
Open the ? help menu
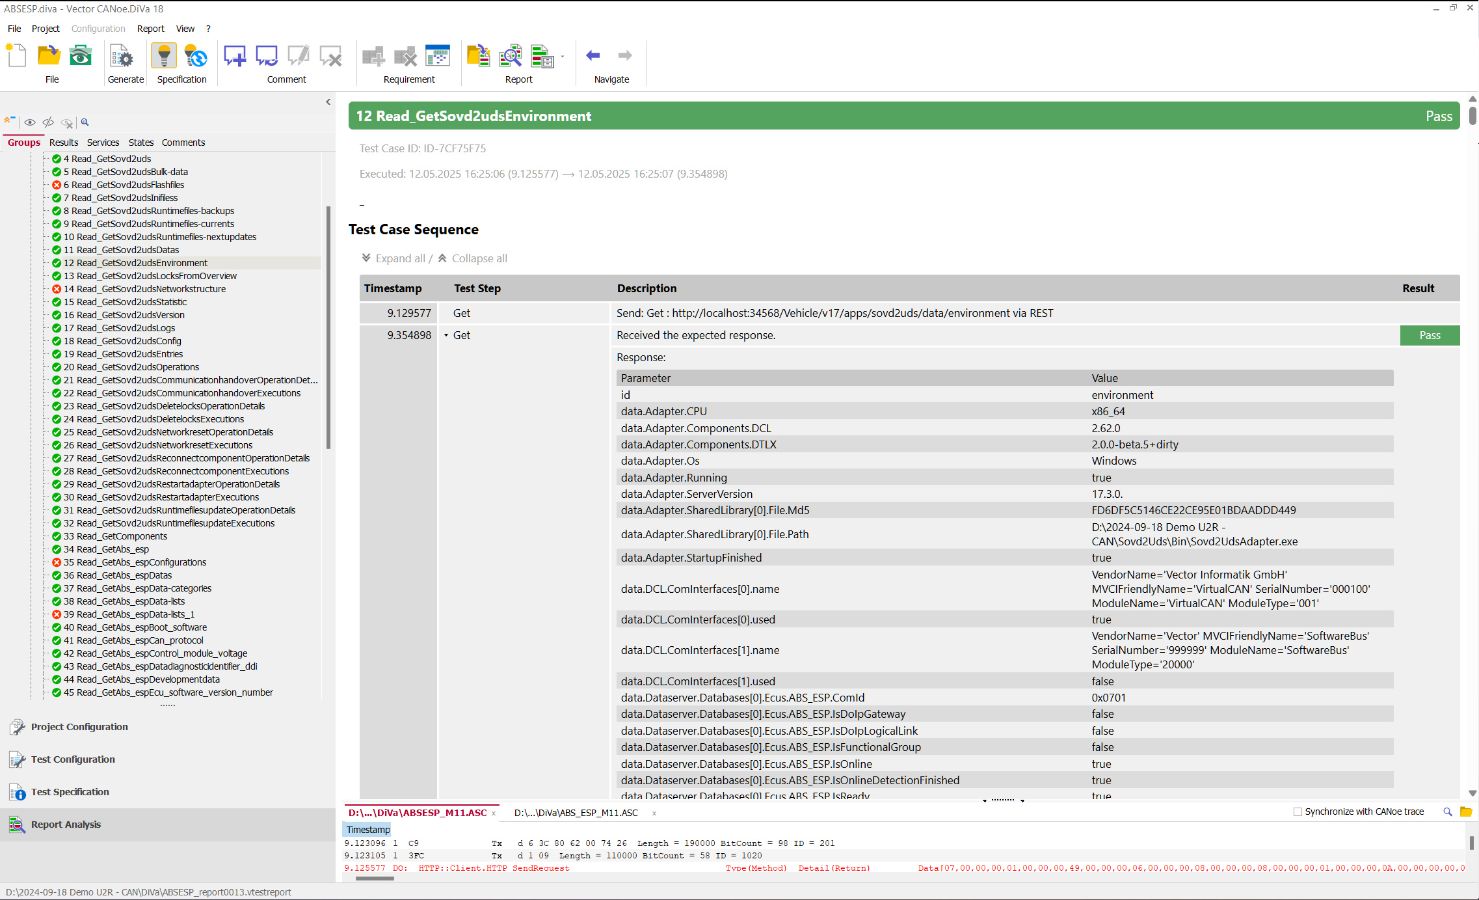208,29
